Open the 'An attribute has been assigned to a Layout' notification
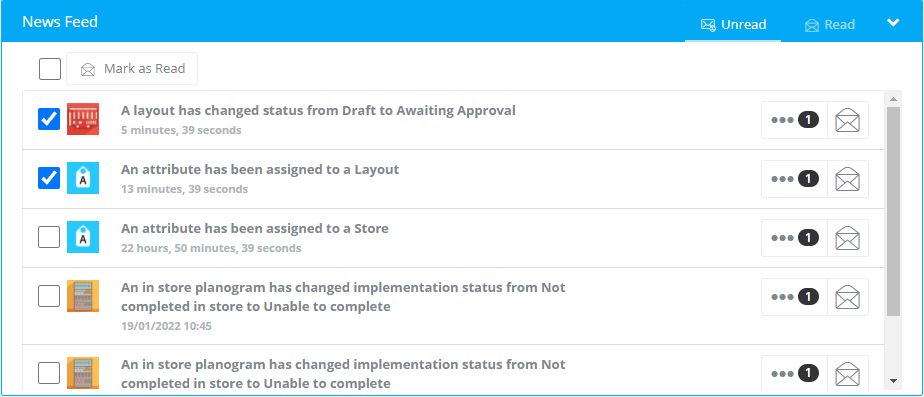The width and height of the screenshot is (924, 397). pyautogui.click(x=260, y=170)
